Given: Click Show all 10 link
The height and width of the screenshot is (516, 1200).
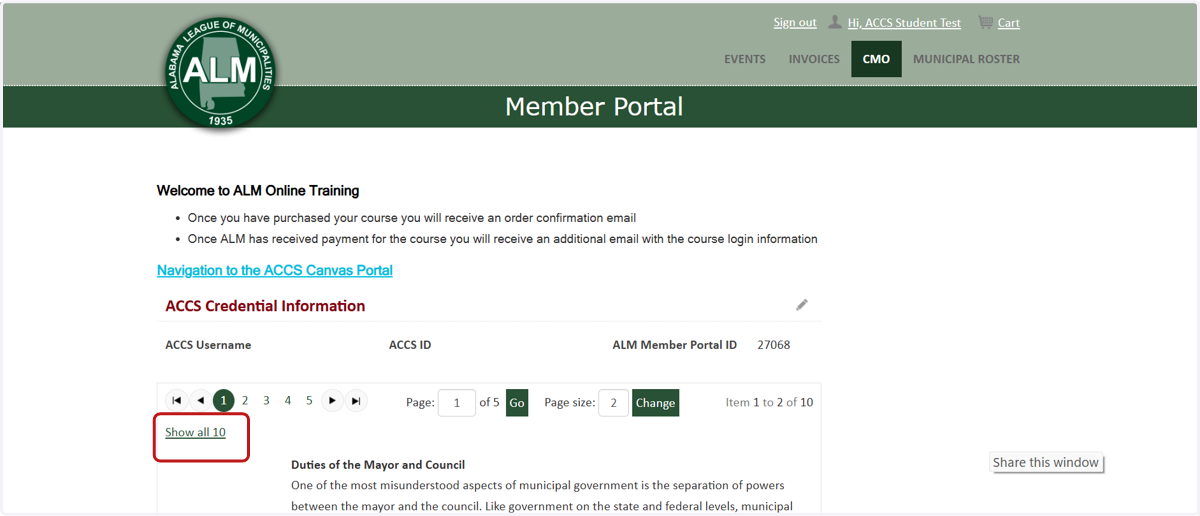Looking at the screenshot, I should 195,432.
